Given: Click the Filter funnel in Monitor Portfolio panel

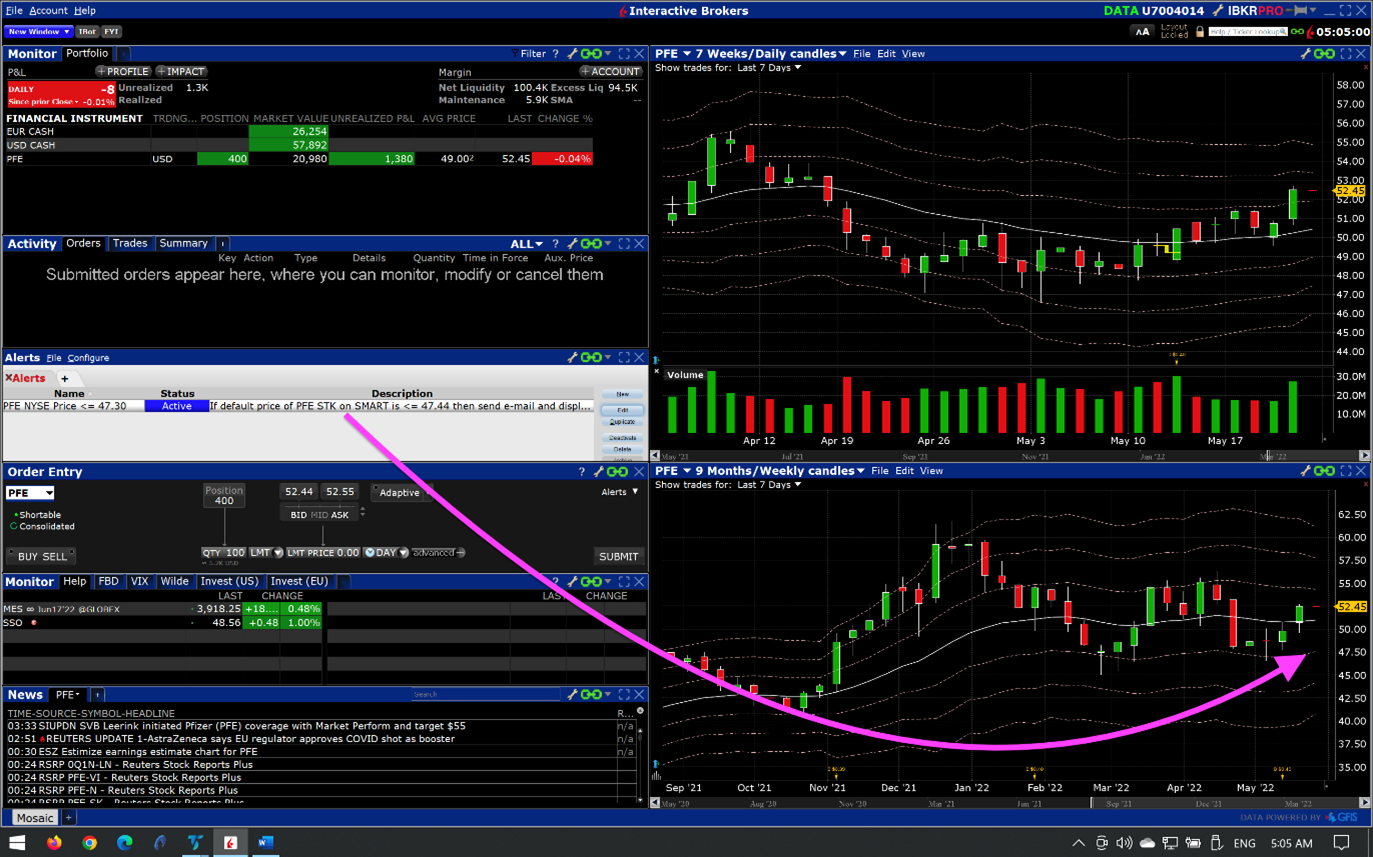Looking at the screenshot, I should click(528, 54).
